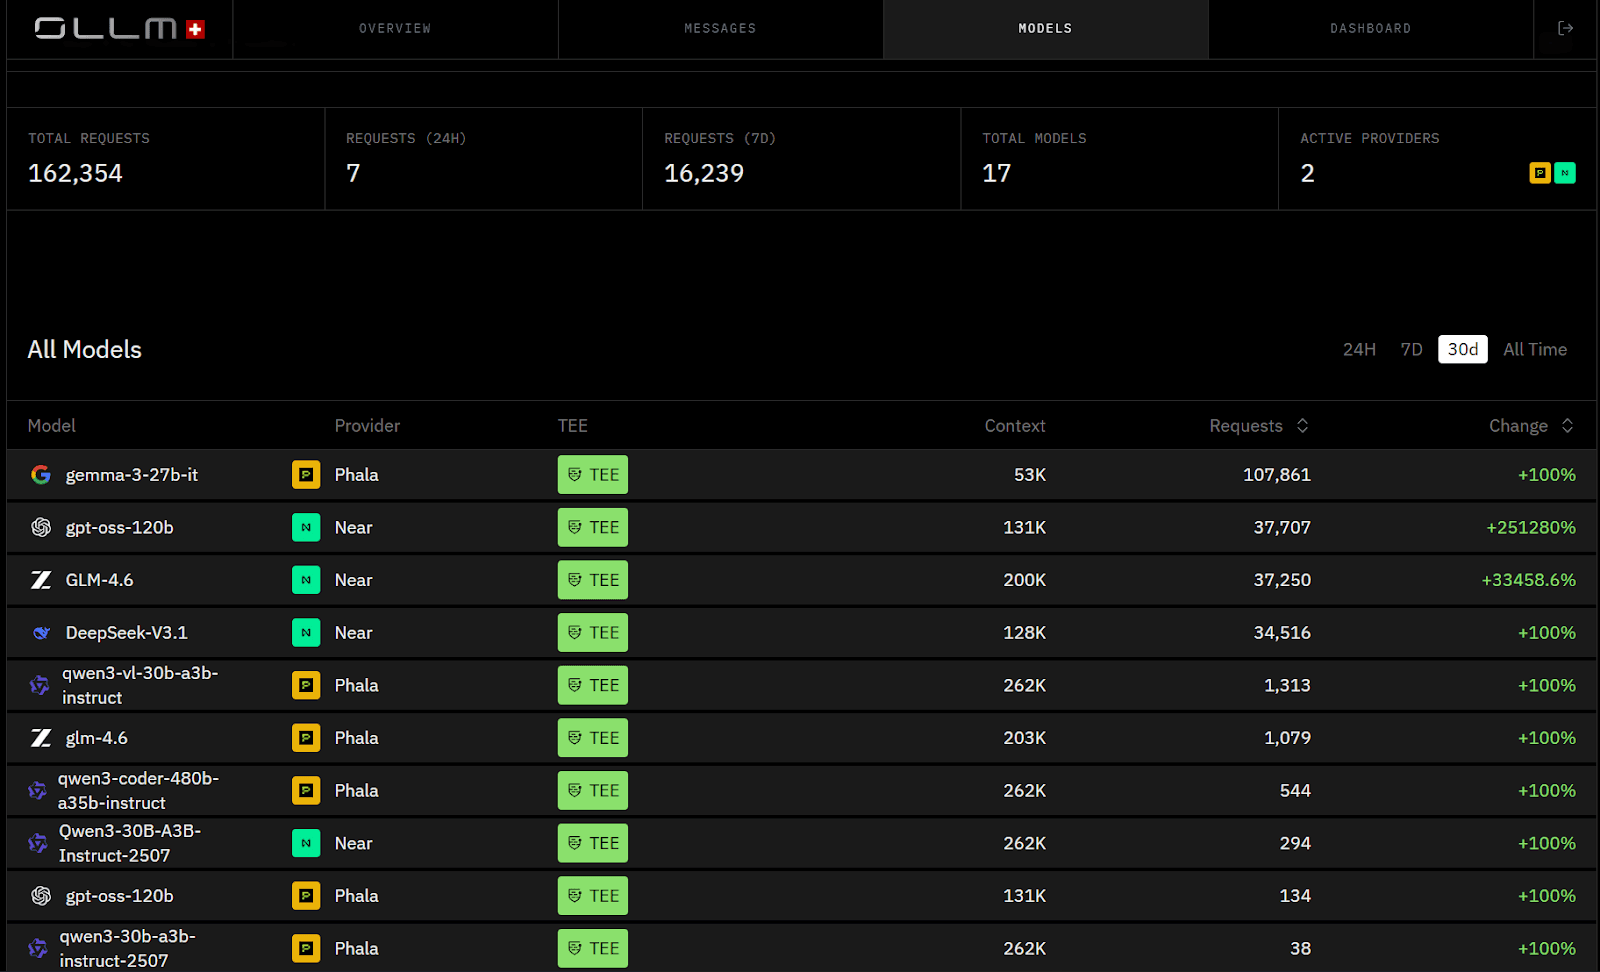Open the qwen3-vl-30b-a3b-instruct model
1600x972 pixels.
point(140,685)
